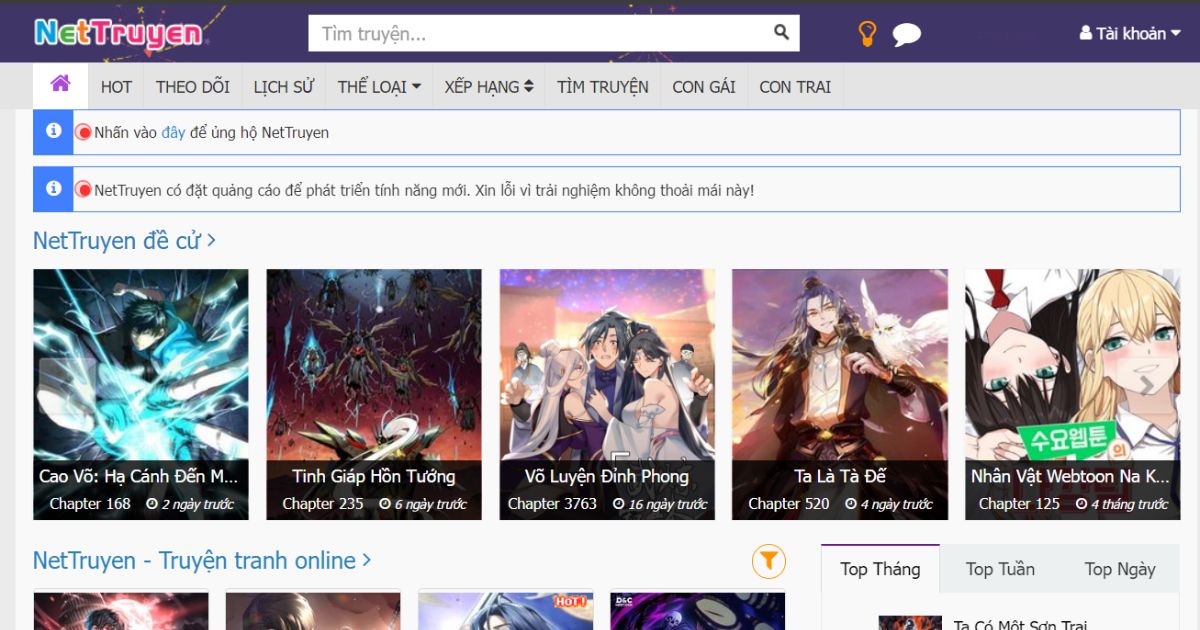Click the carousel next arrow
The width and height of the screenshot is (1200, 630).
click(1146, 386)
